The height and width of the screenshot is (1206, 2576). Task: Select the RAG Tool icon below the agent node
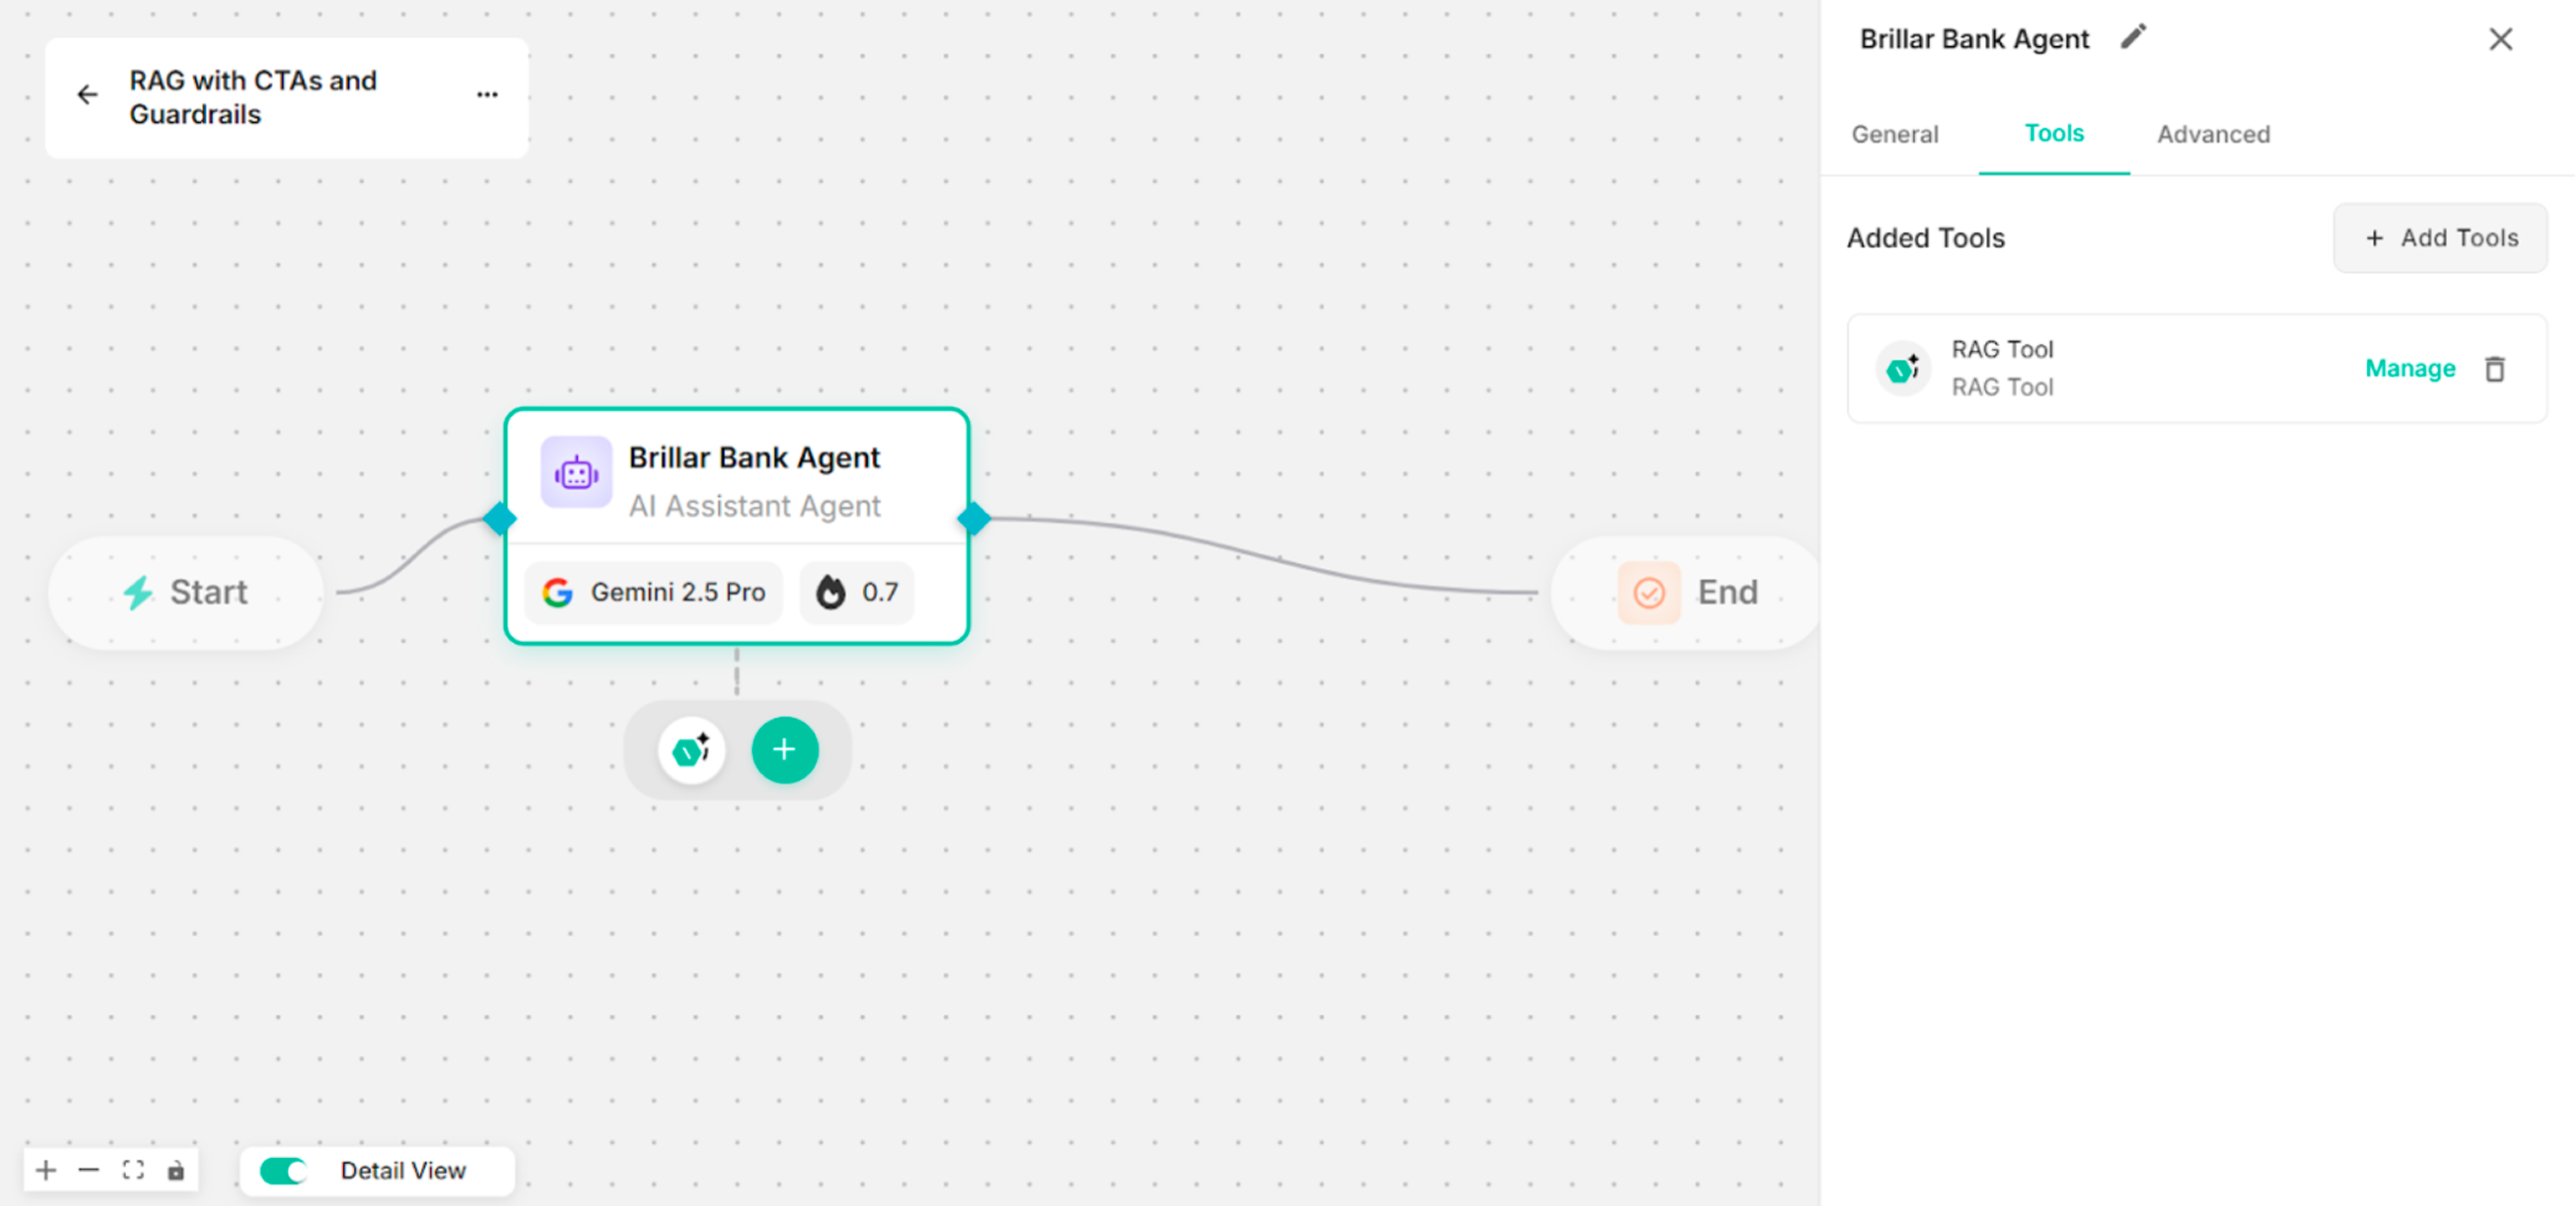692,749
